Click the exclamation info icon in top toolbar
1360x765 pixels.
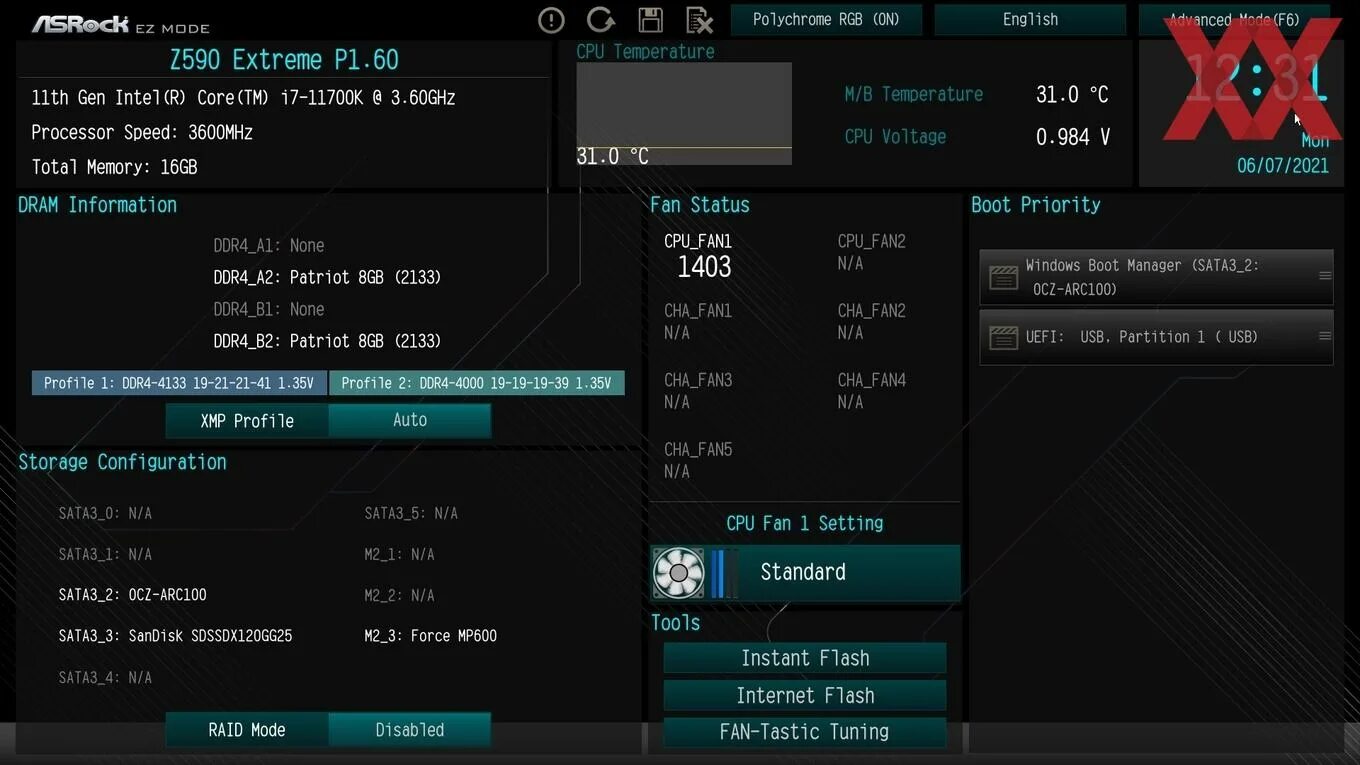click(x=551, y=20)
